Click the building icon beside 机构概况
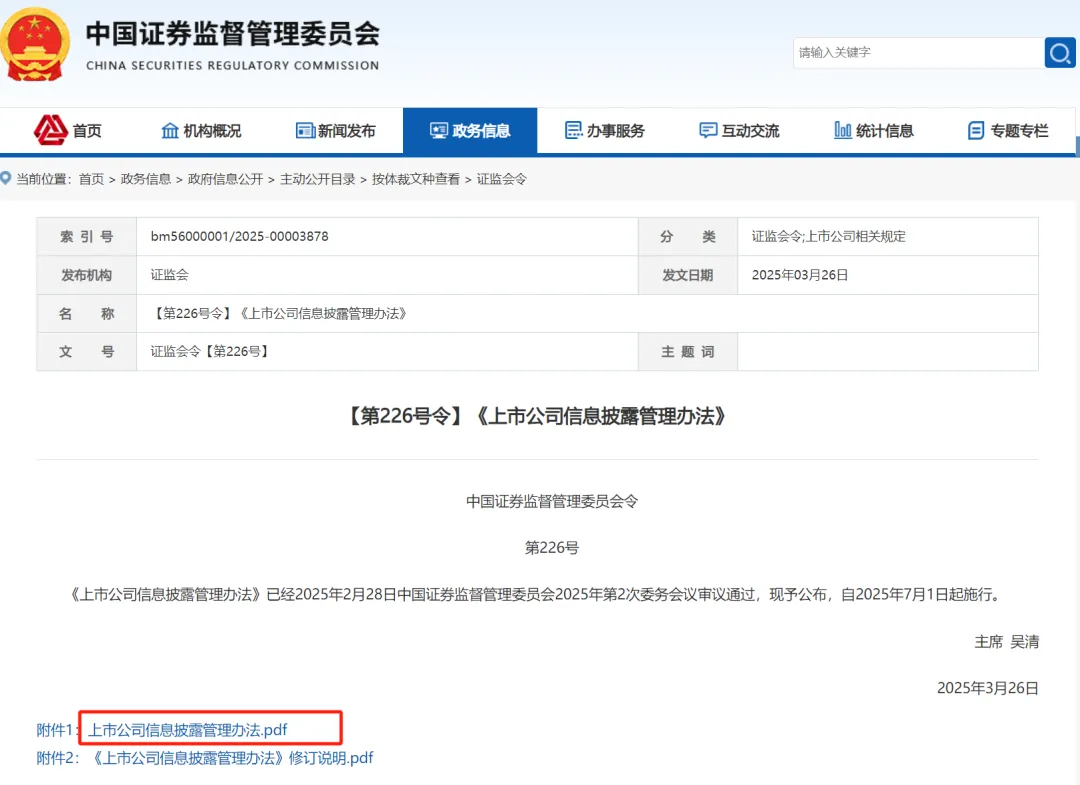The height and width of the screenshot is (785, 1080). (x=169, y=130)
